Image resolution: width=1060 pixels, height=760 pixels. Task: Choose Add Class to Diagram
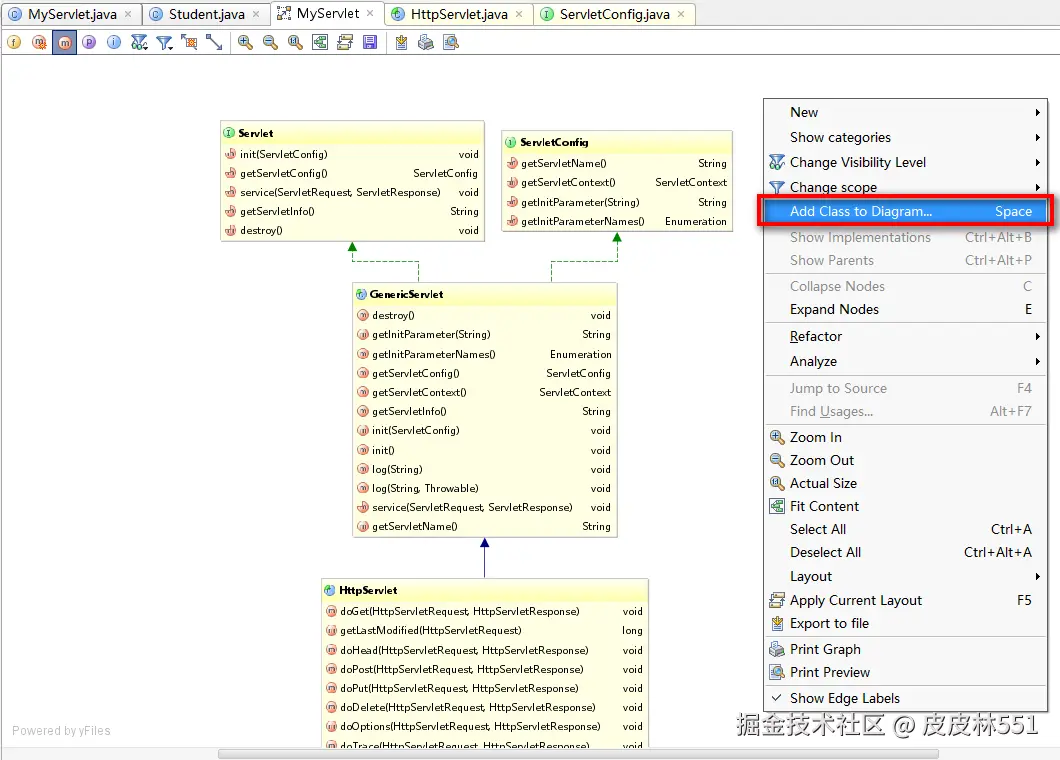pyautogui.click(x=906, y=212)
